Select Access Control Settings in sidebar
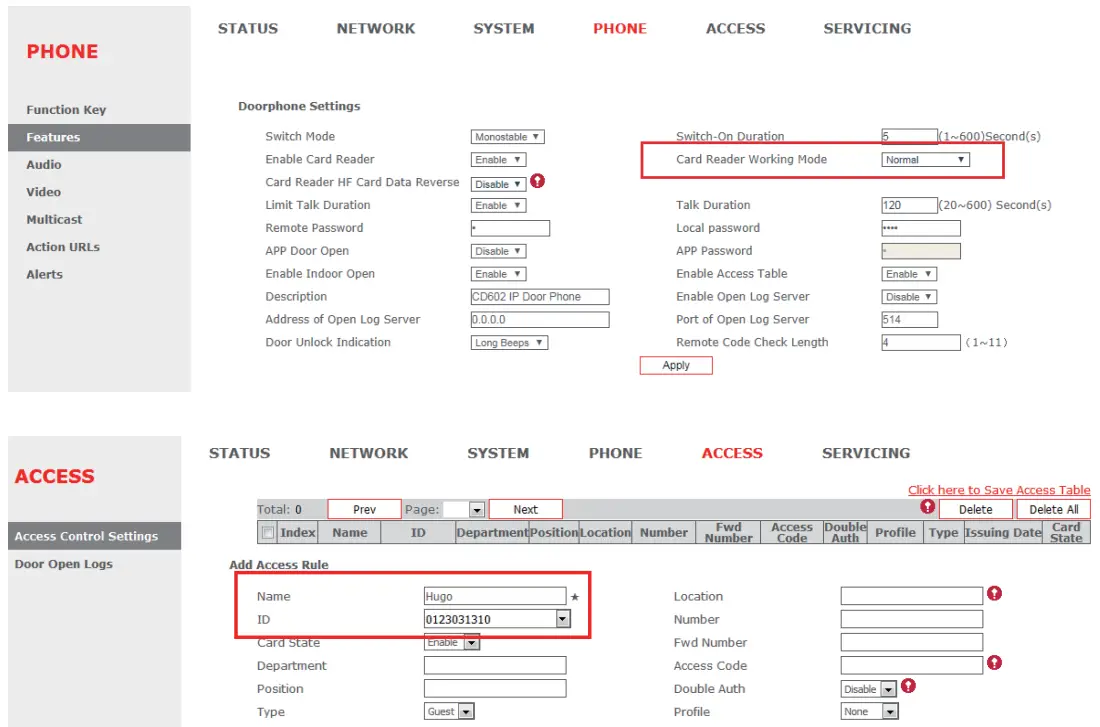Image resolution: width=1100 pixels, height=727 pixels. coord(95,536)
